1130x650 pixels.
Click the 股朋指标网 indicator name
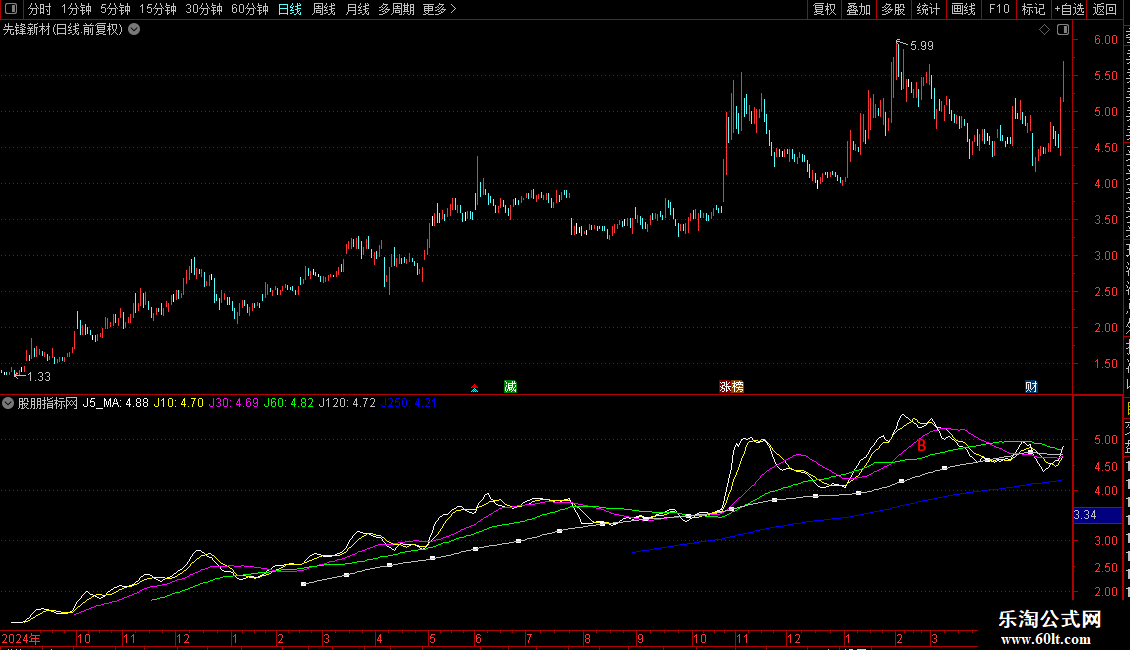[48, 404]
